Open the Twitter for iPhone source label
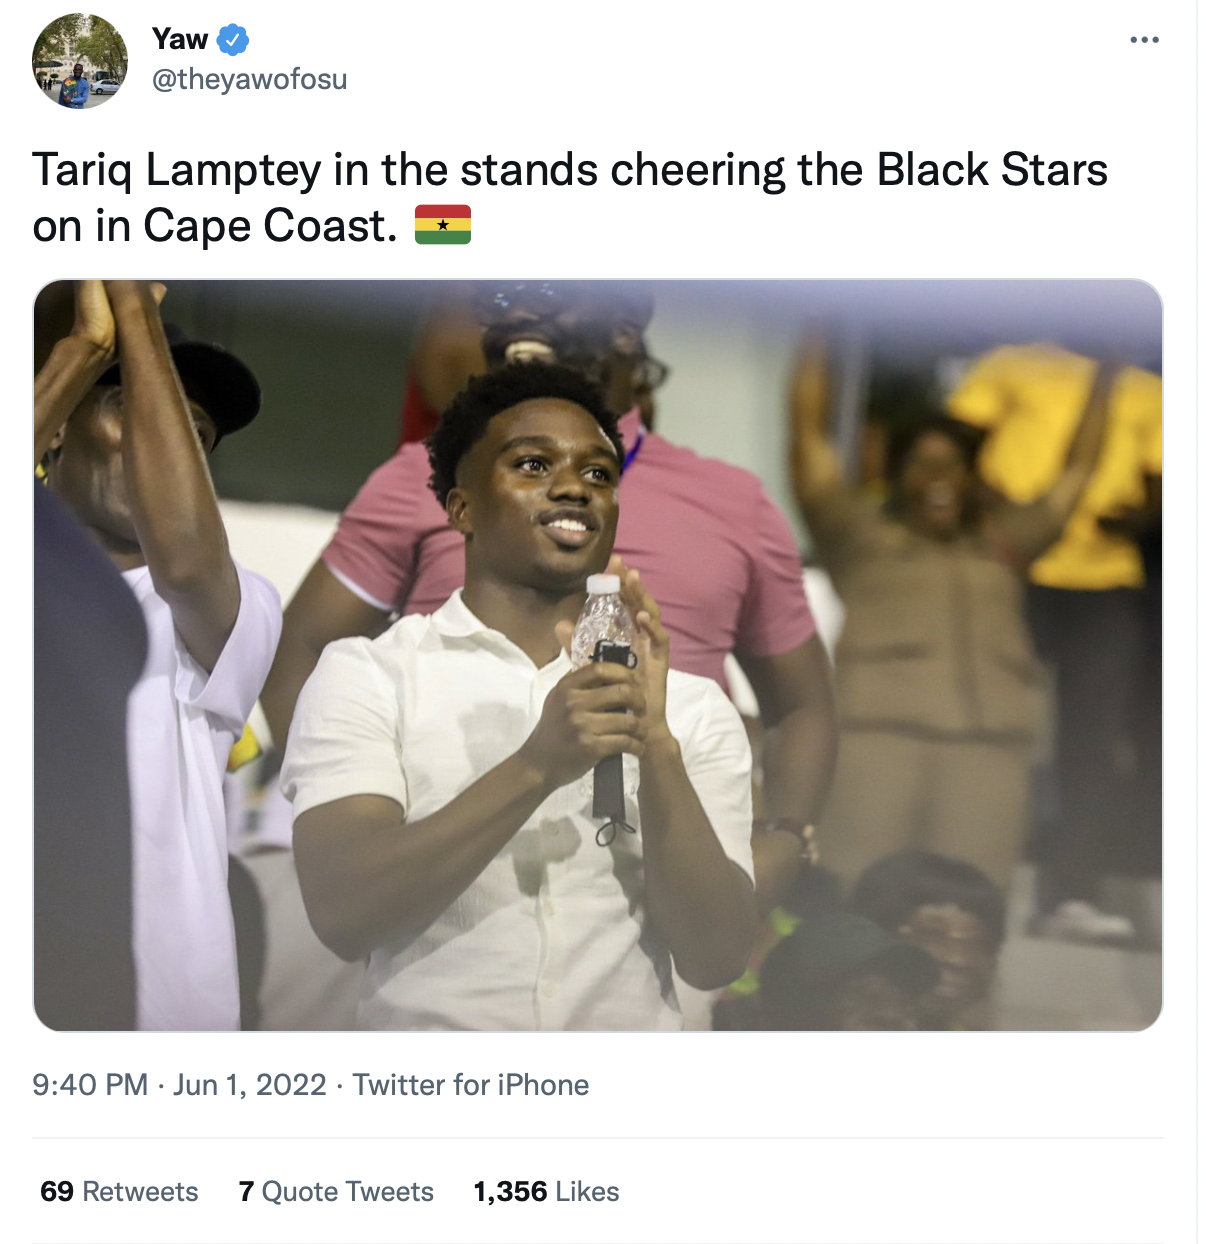This screenshot has height=1244, width=1206. [x=471, y=1085]
